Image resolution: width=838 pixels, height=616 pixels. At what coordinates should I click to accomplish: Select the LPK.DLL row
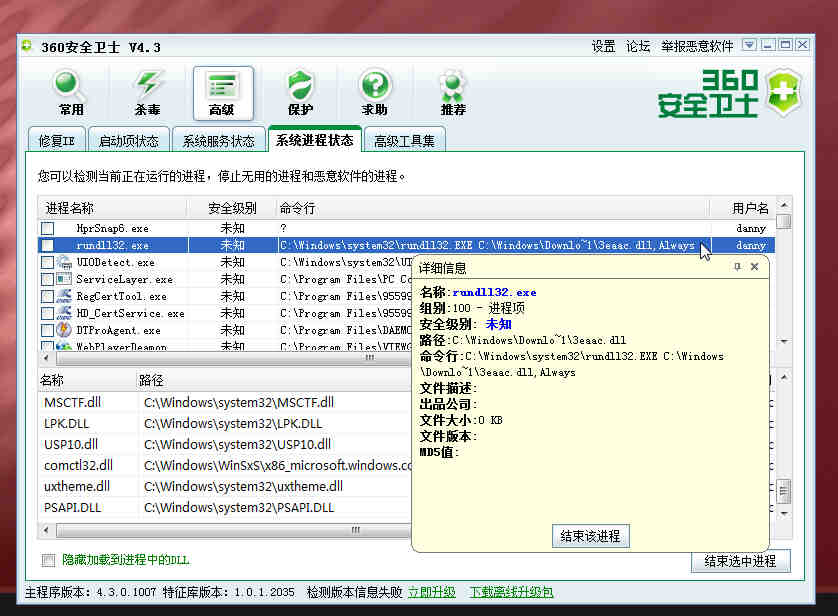[x=225, y=423]
